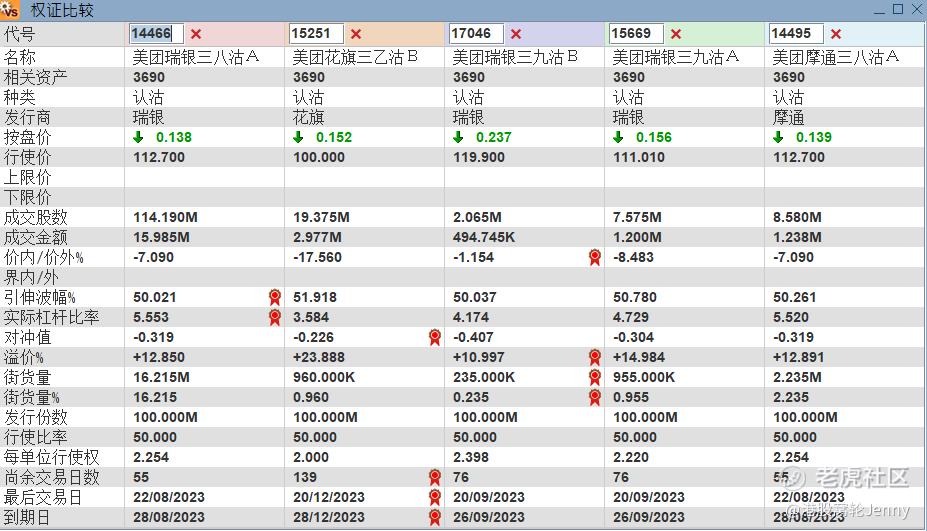Remove warrant 17046 with its red X

click(516, 34)
